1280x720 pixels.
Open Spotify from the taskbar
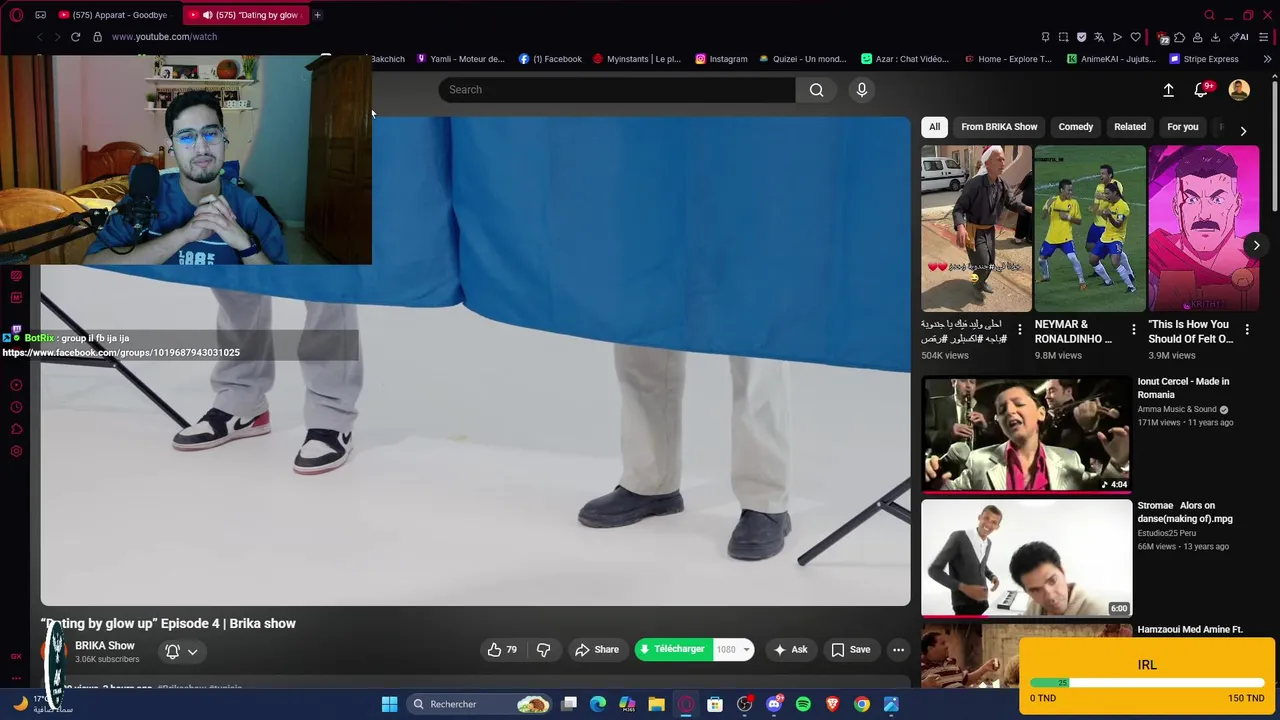[803, 704]
